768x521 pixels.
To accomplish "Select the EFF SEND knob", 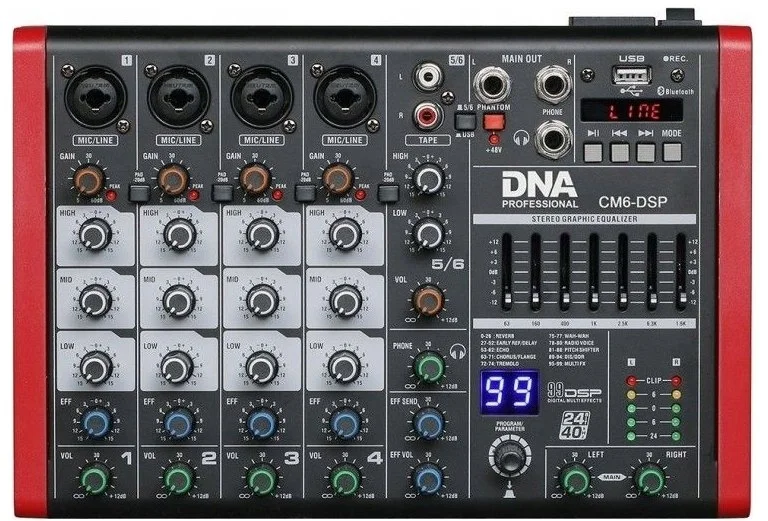I will [x=429, y=423].
